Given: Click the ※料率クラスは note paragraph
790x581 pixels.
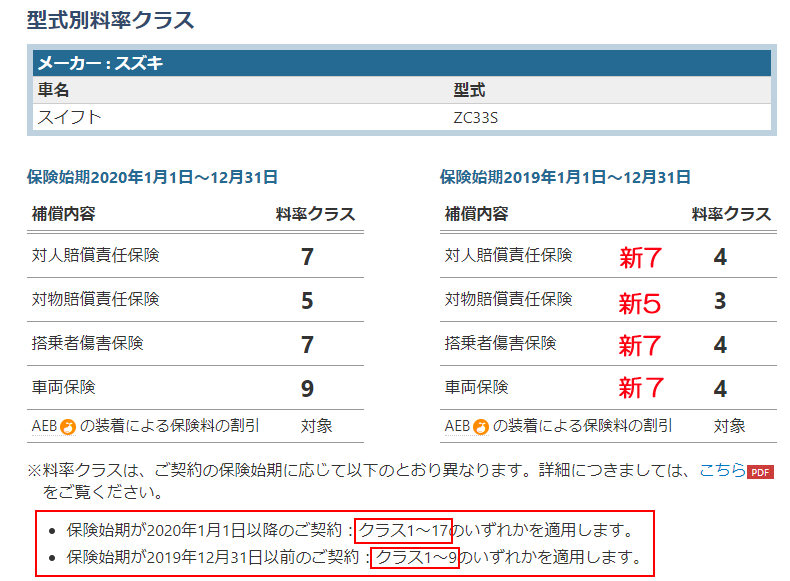Looking at the screenshot, I should click(401, 481).
